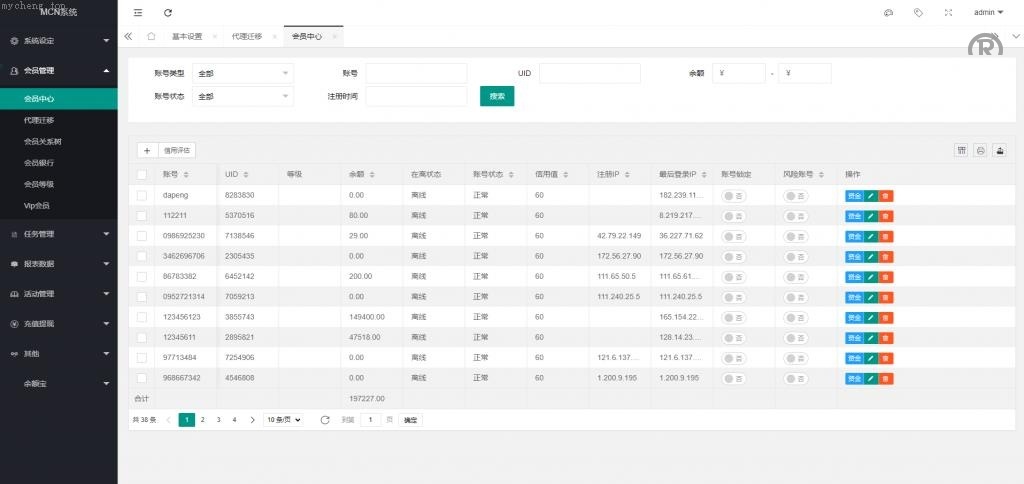
Task: Click the export icon above the table
Action: (999, 150)
